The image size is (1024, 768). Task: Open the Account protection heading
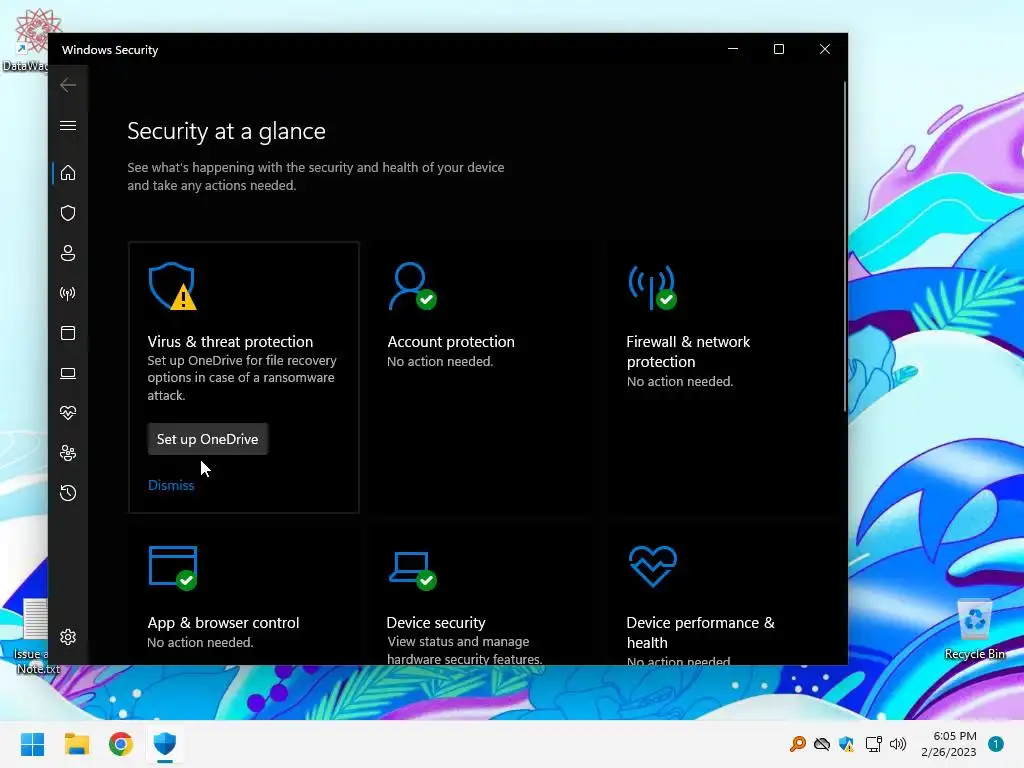coord(451,342)
